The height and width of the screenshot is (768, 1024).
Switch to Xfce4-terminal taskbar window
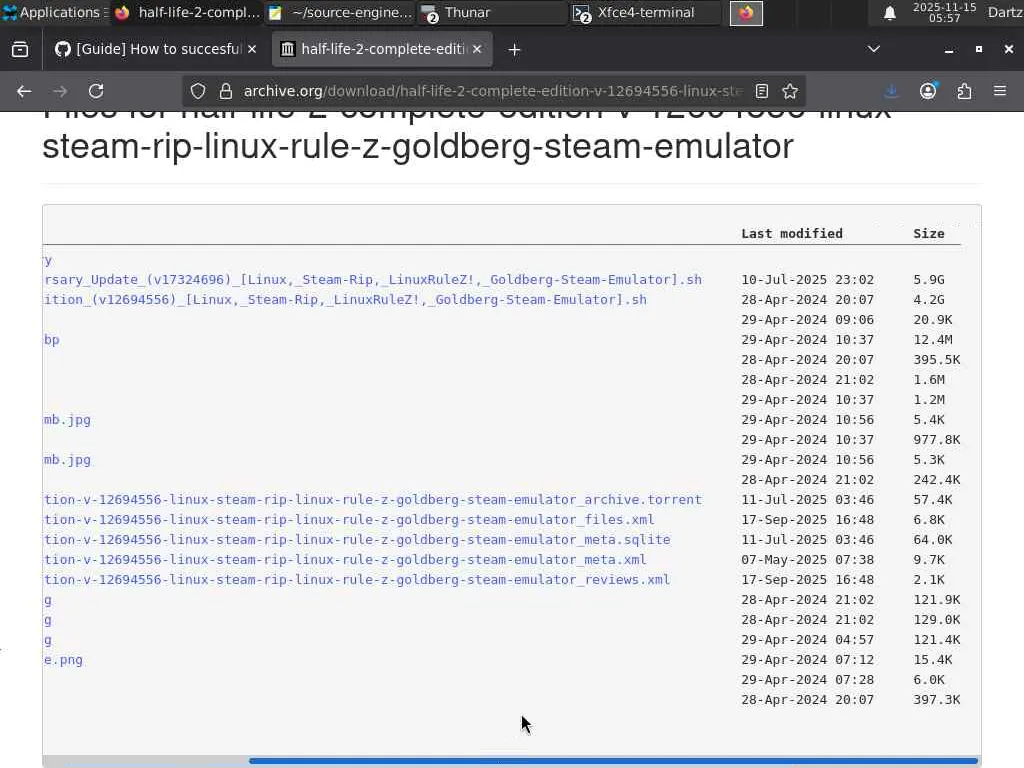click(645, 12)
